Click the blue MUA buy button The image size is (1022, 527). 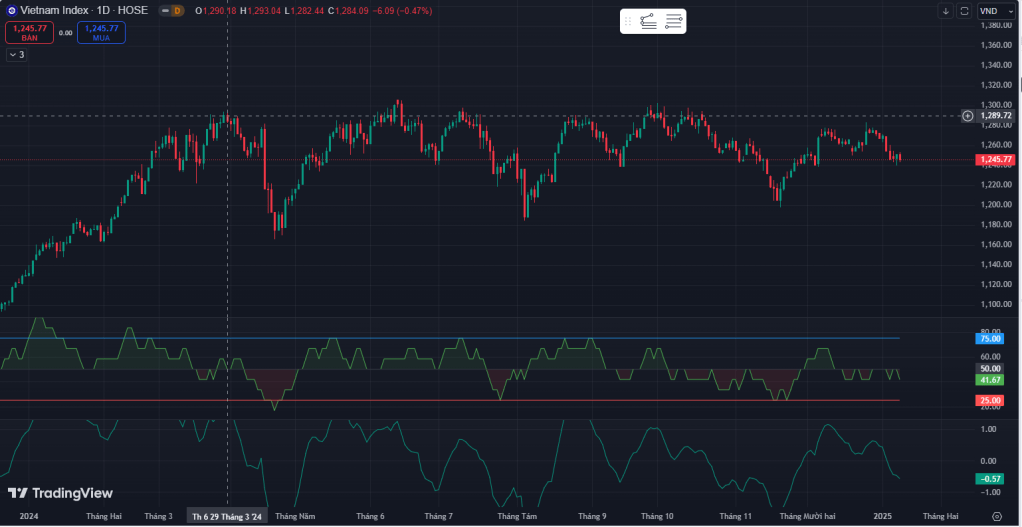point(101,32)
